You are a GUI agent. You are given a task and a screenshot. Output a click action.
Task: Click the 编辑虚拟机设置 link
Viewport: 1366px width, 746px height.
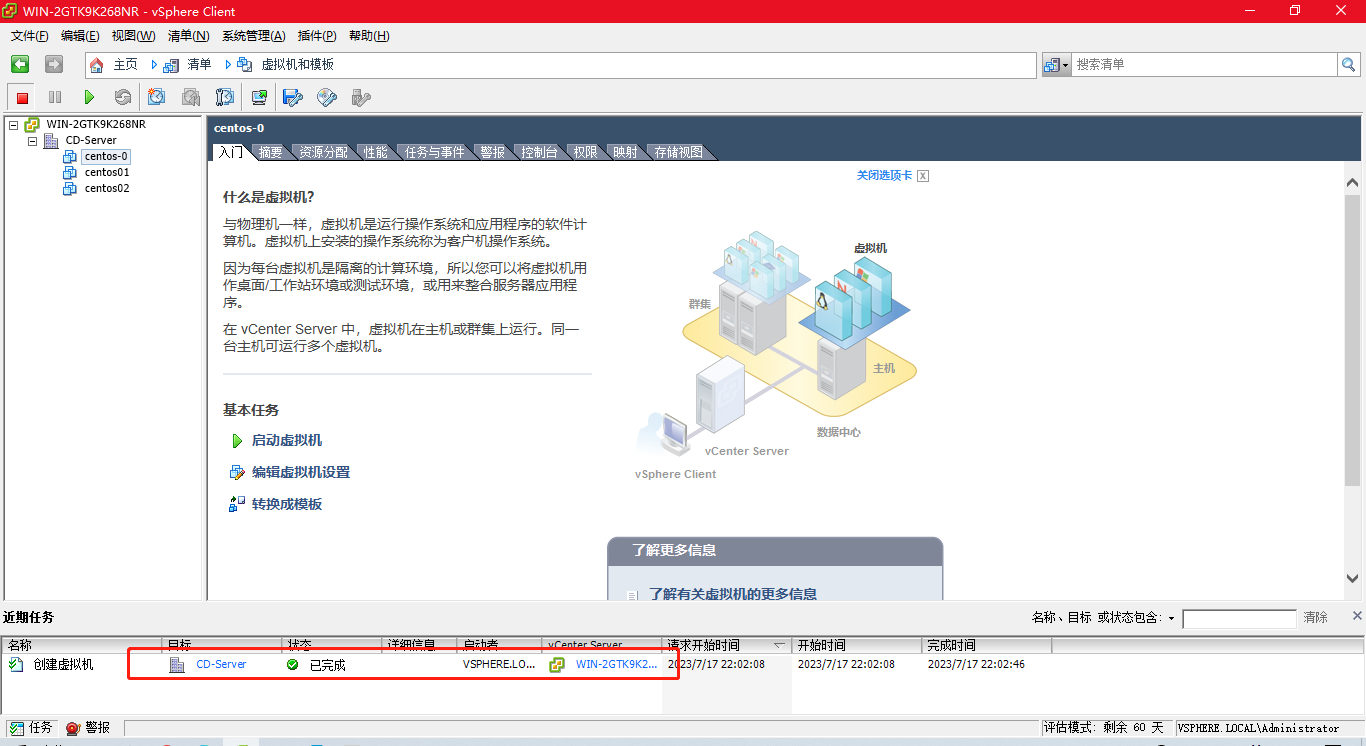(x=301, y=473)
